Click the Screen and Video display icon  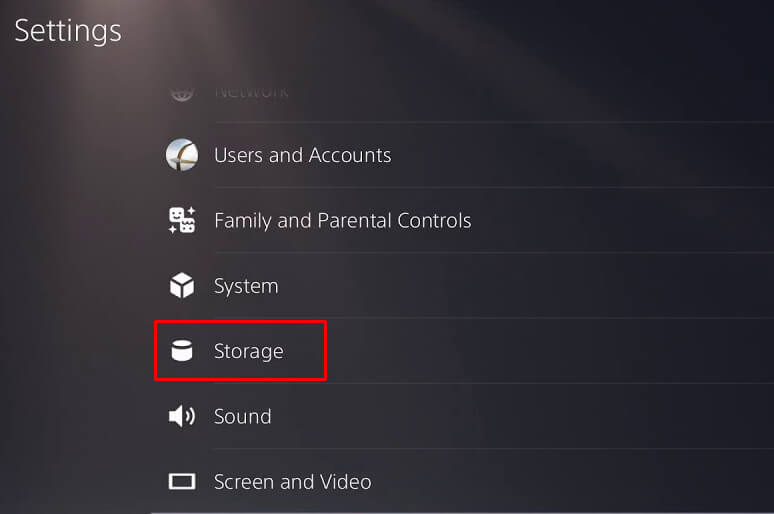(181, 482)
